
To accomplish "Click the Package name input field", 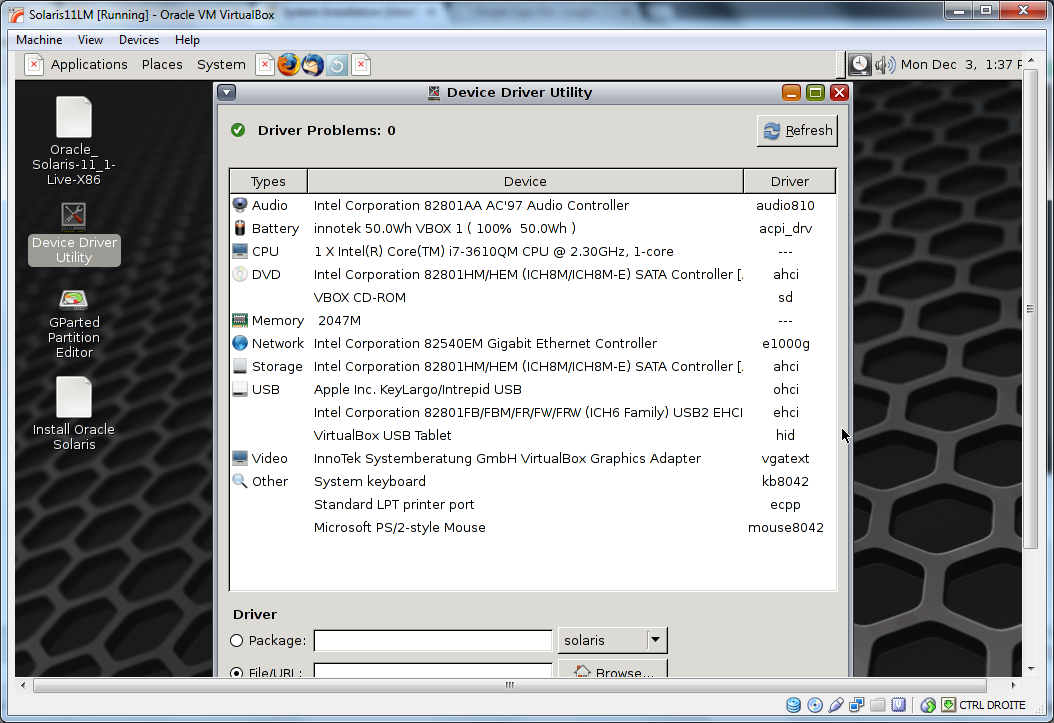I will [433, 641].
